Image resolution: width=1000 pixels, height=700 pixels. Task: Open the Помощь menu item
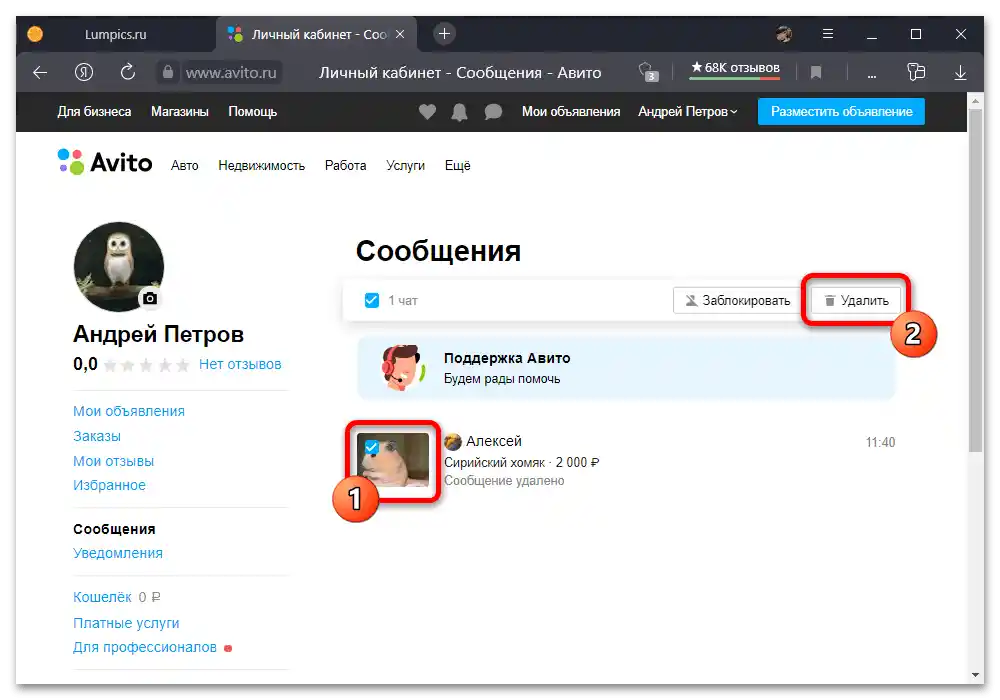253,112
